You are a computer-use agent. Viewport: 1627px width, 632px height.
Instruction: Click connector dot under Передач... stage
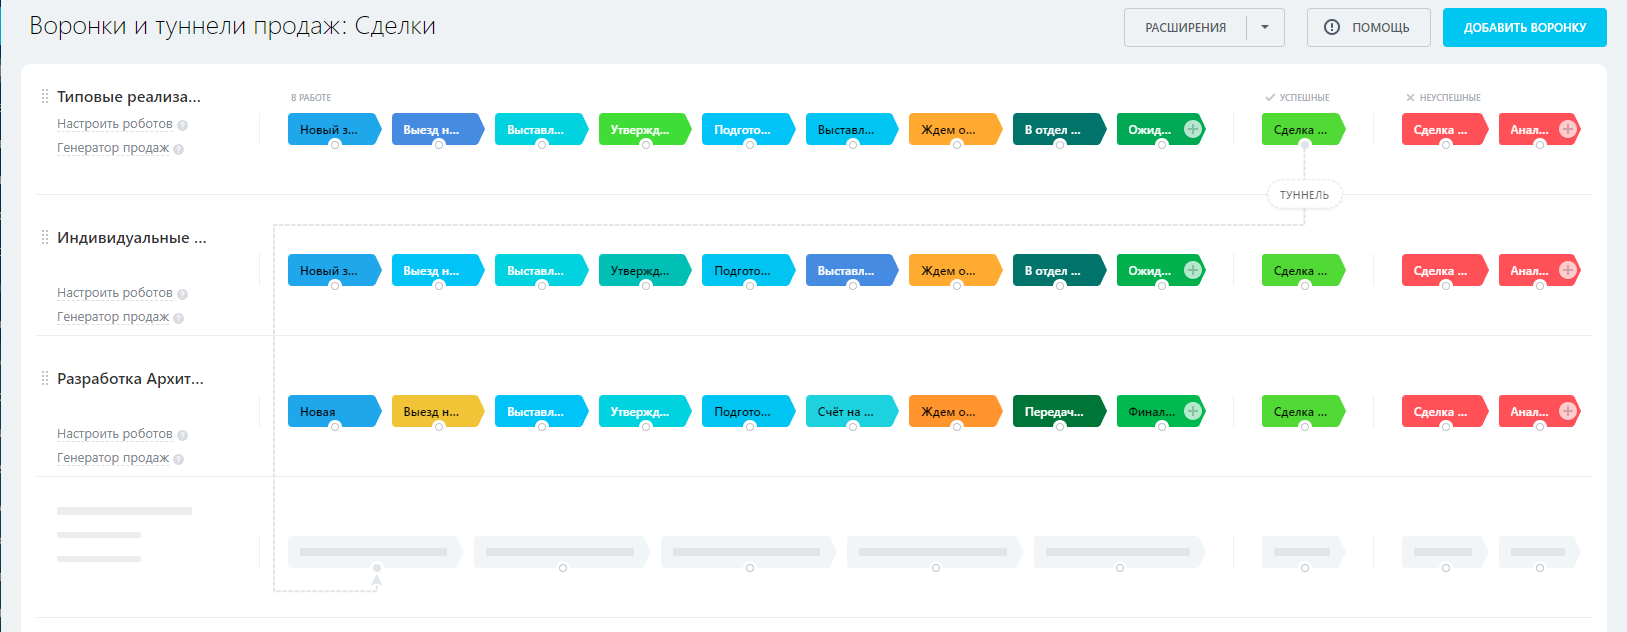1060,426
